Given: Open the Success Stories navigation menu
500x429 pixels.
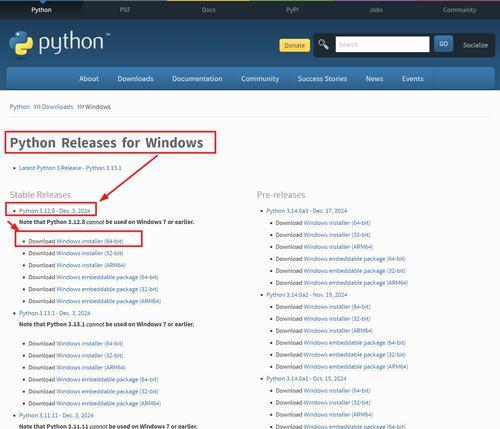Looking at the screenshot, I should pyautogui.click(x=322, y=79).
